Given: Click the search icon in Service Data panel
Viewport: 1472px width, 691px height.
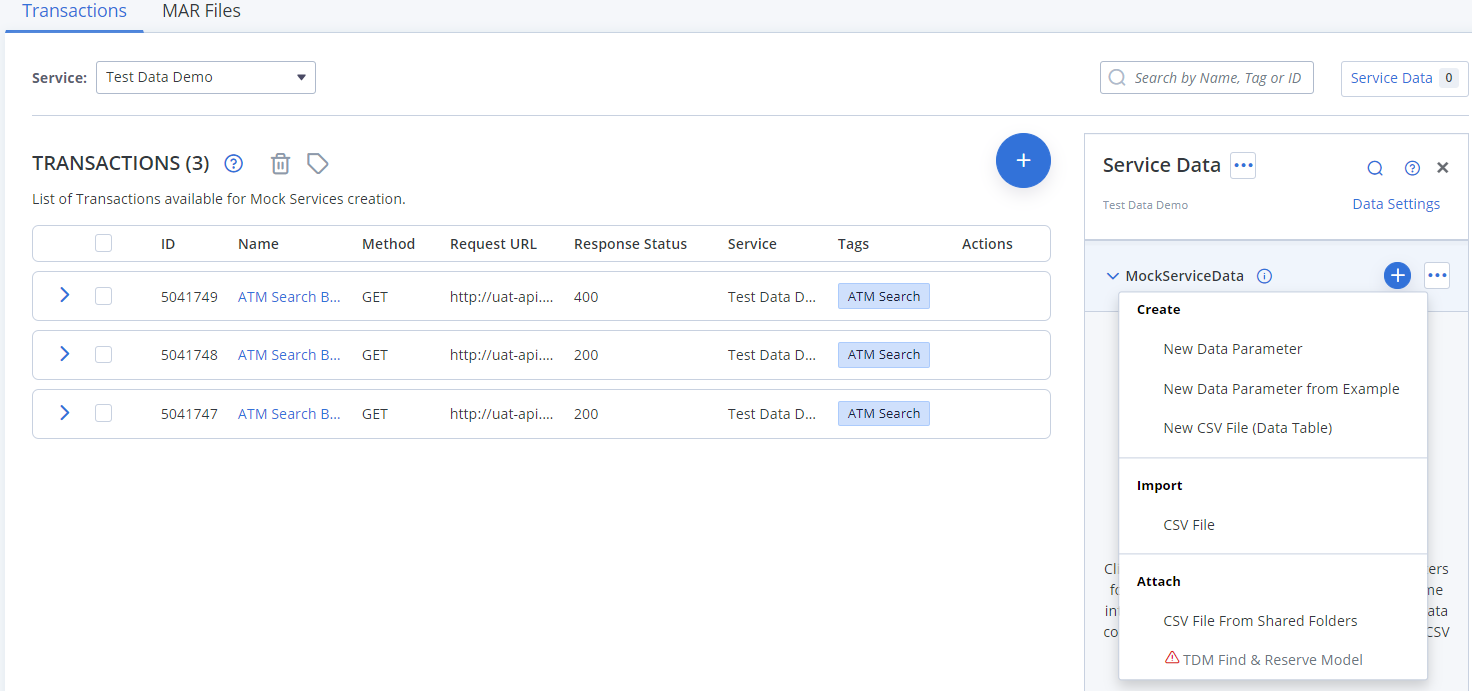Looking at the screenshot, I should coord(1375,168).
